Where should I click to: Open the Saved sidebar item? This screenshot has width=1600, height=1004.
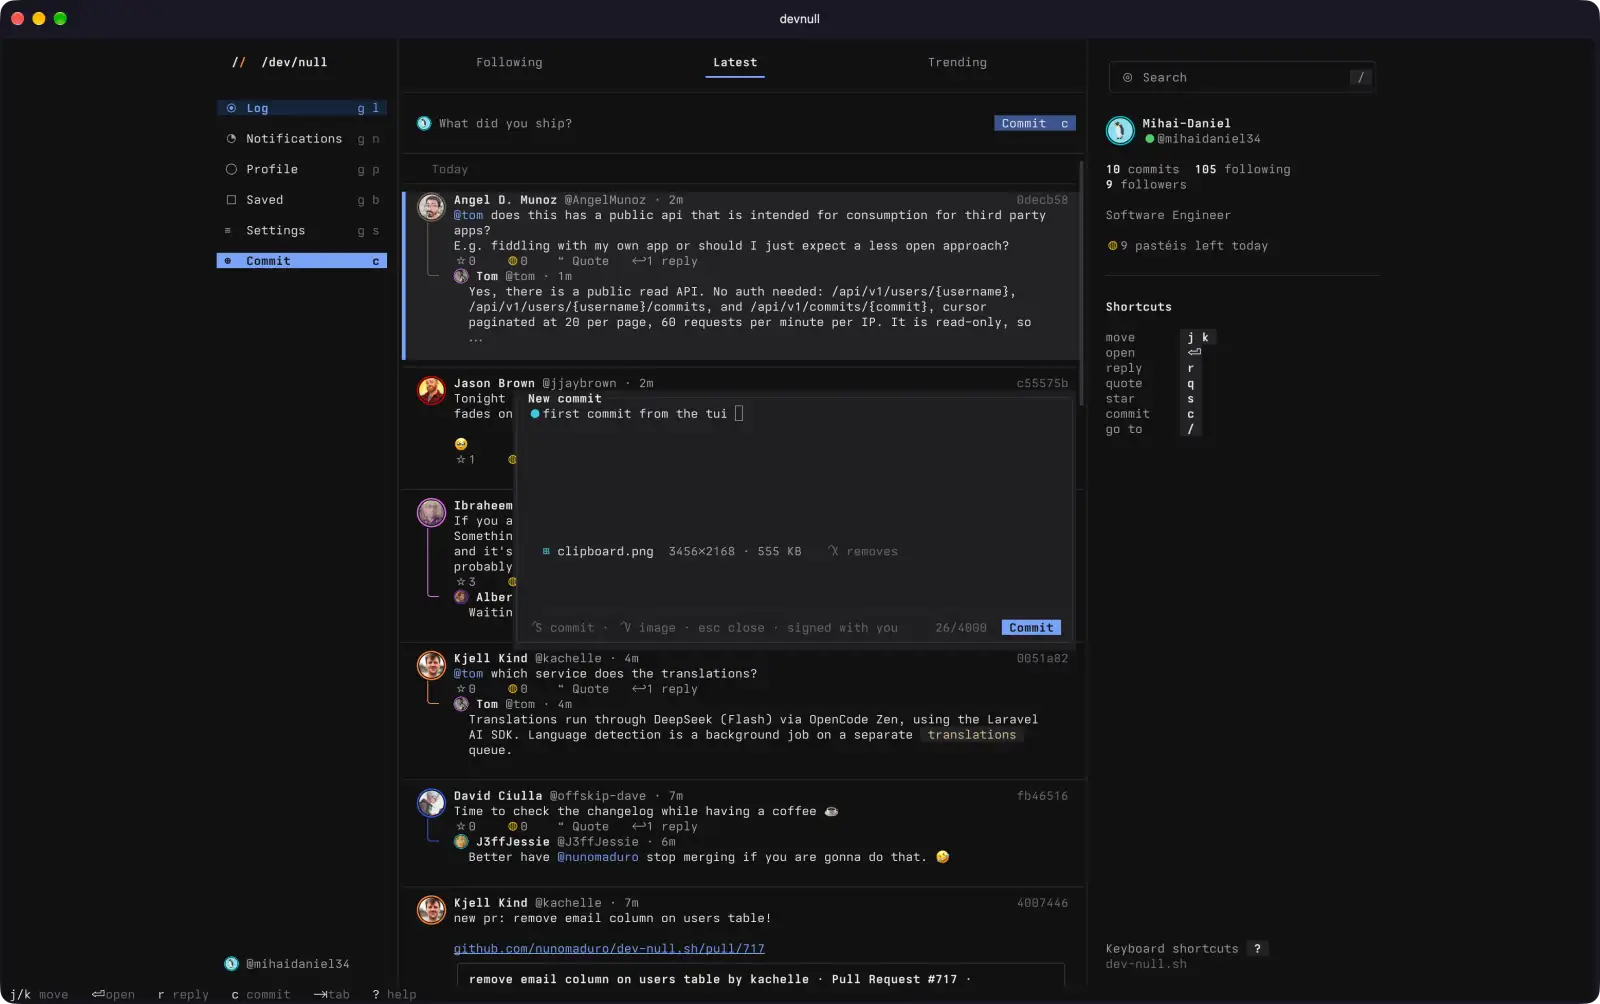click(x=301, y=200)
